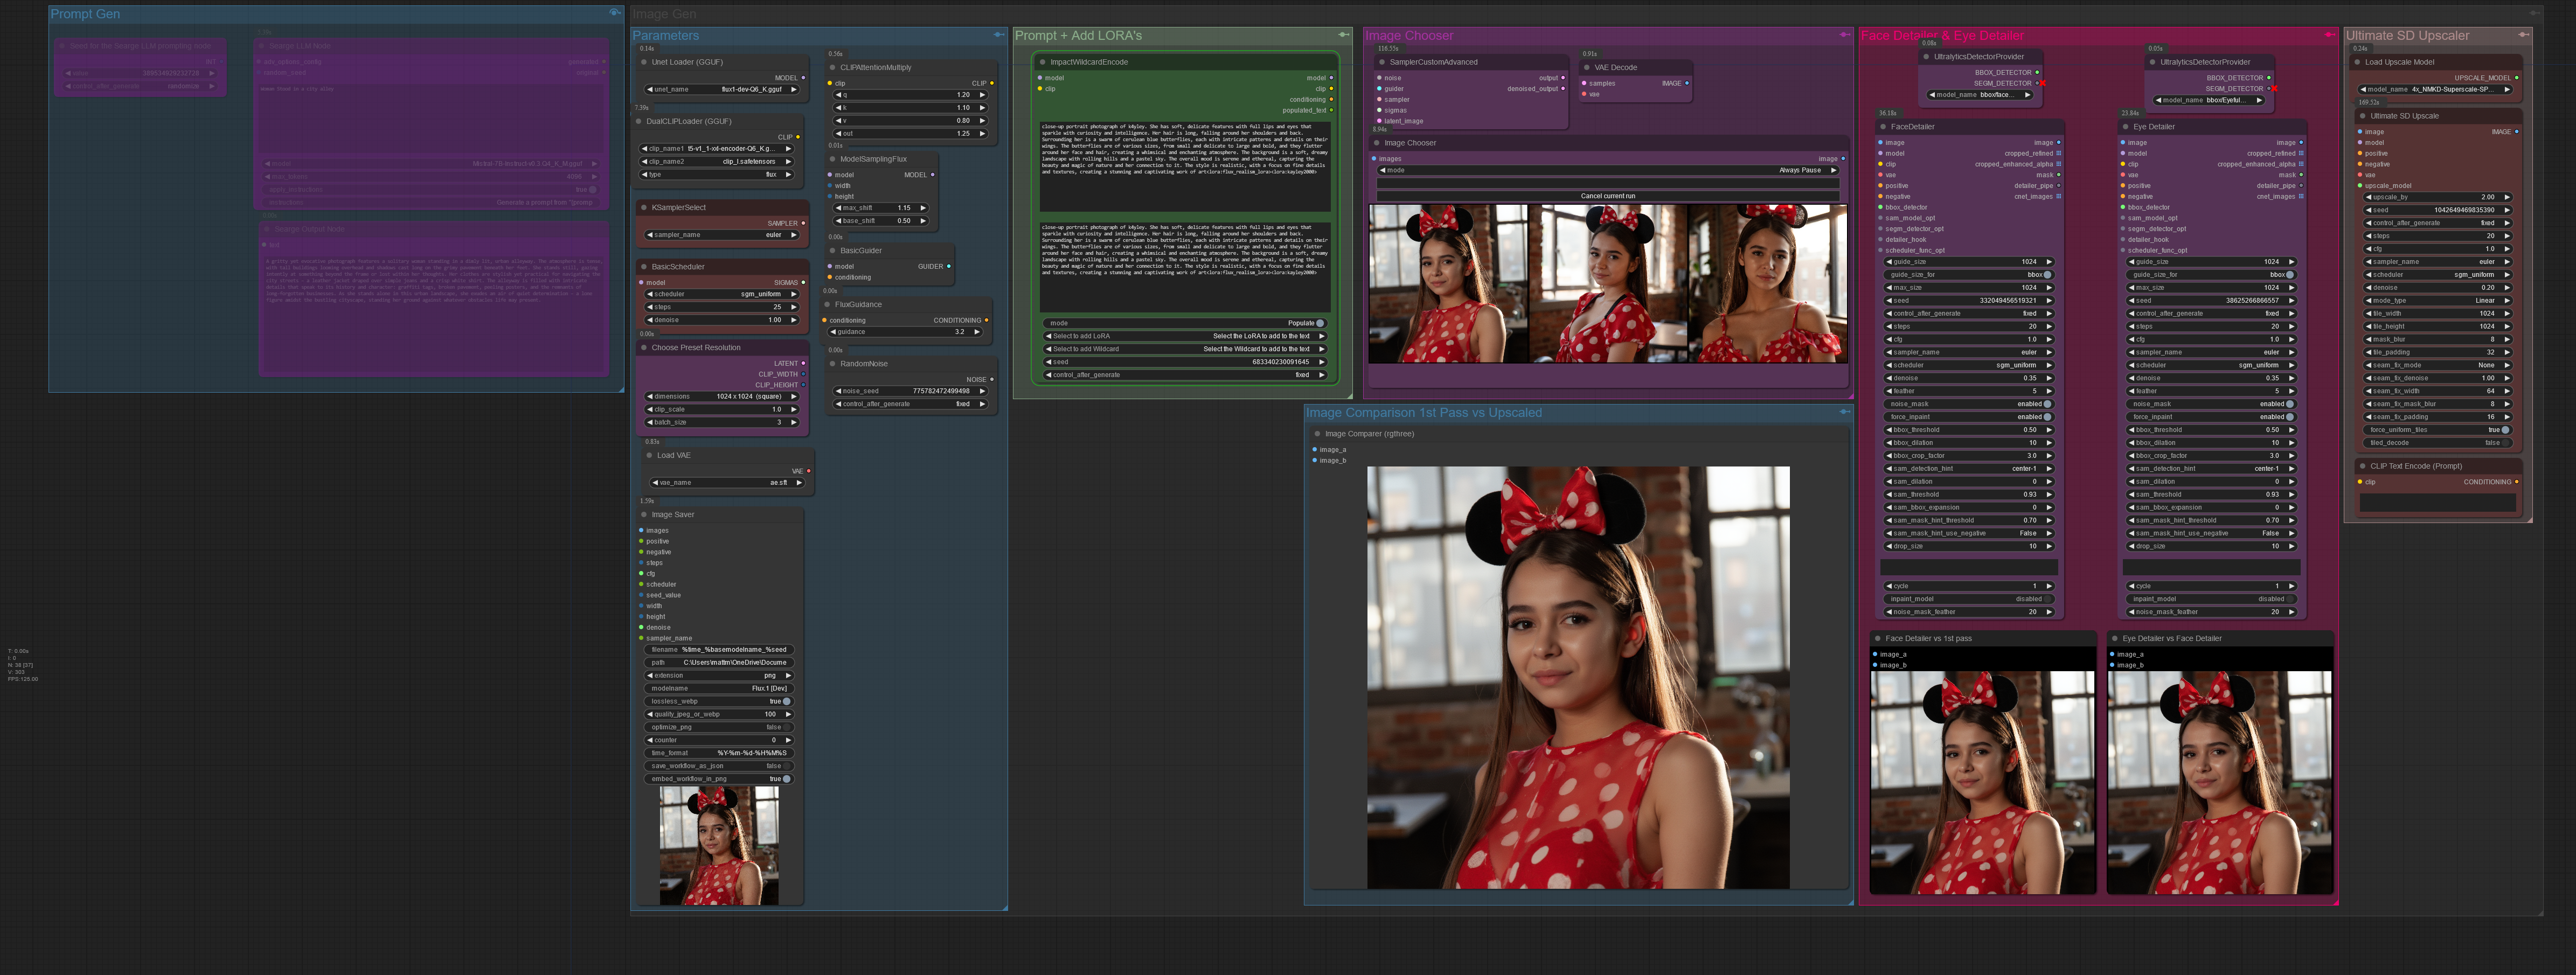This screenshot has width=2576, height=975.
Task: Collapse the BasicScheduler node via its title dot
Action: point(644,267)
